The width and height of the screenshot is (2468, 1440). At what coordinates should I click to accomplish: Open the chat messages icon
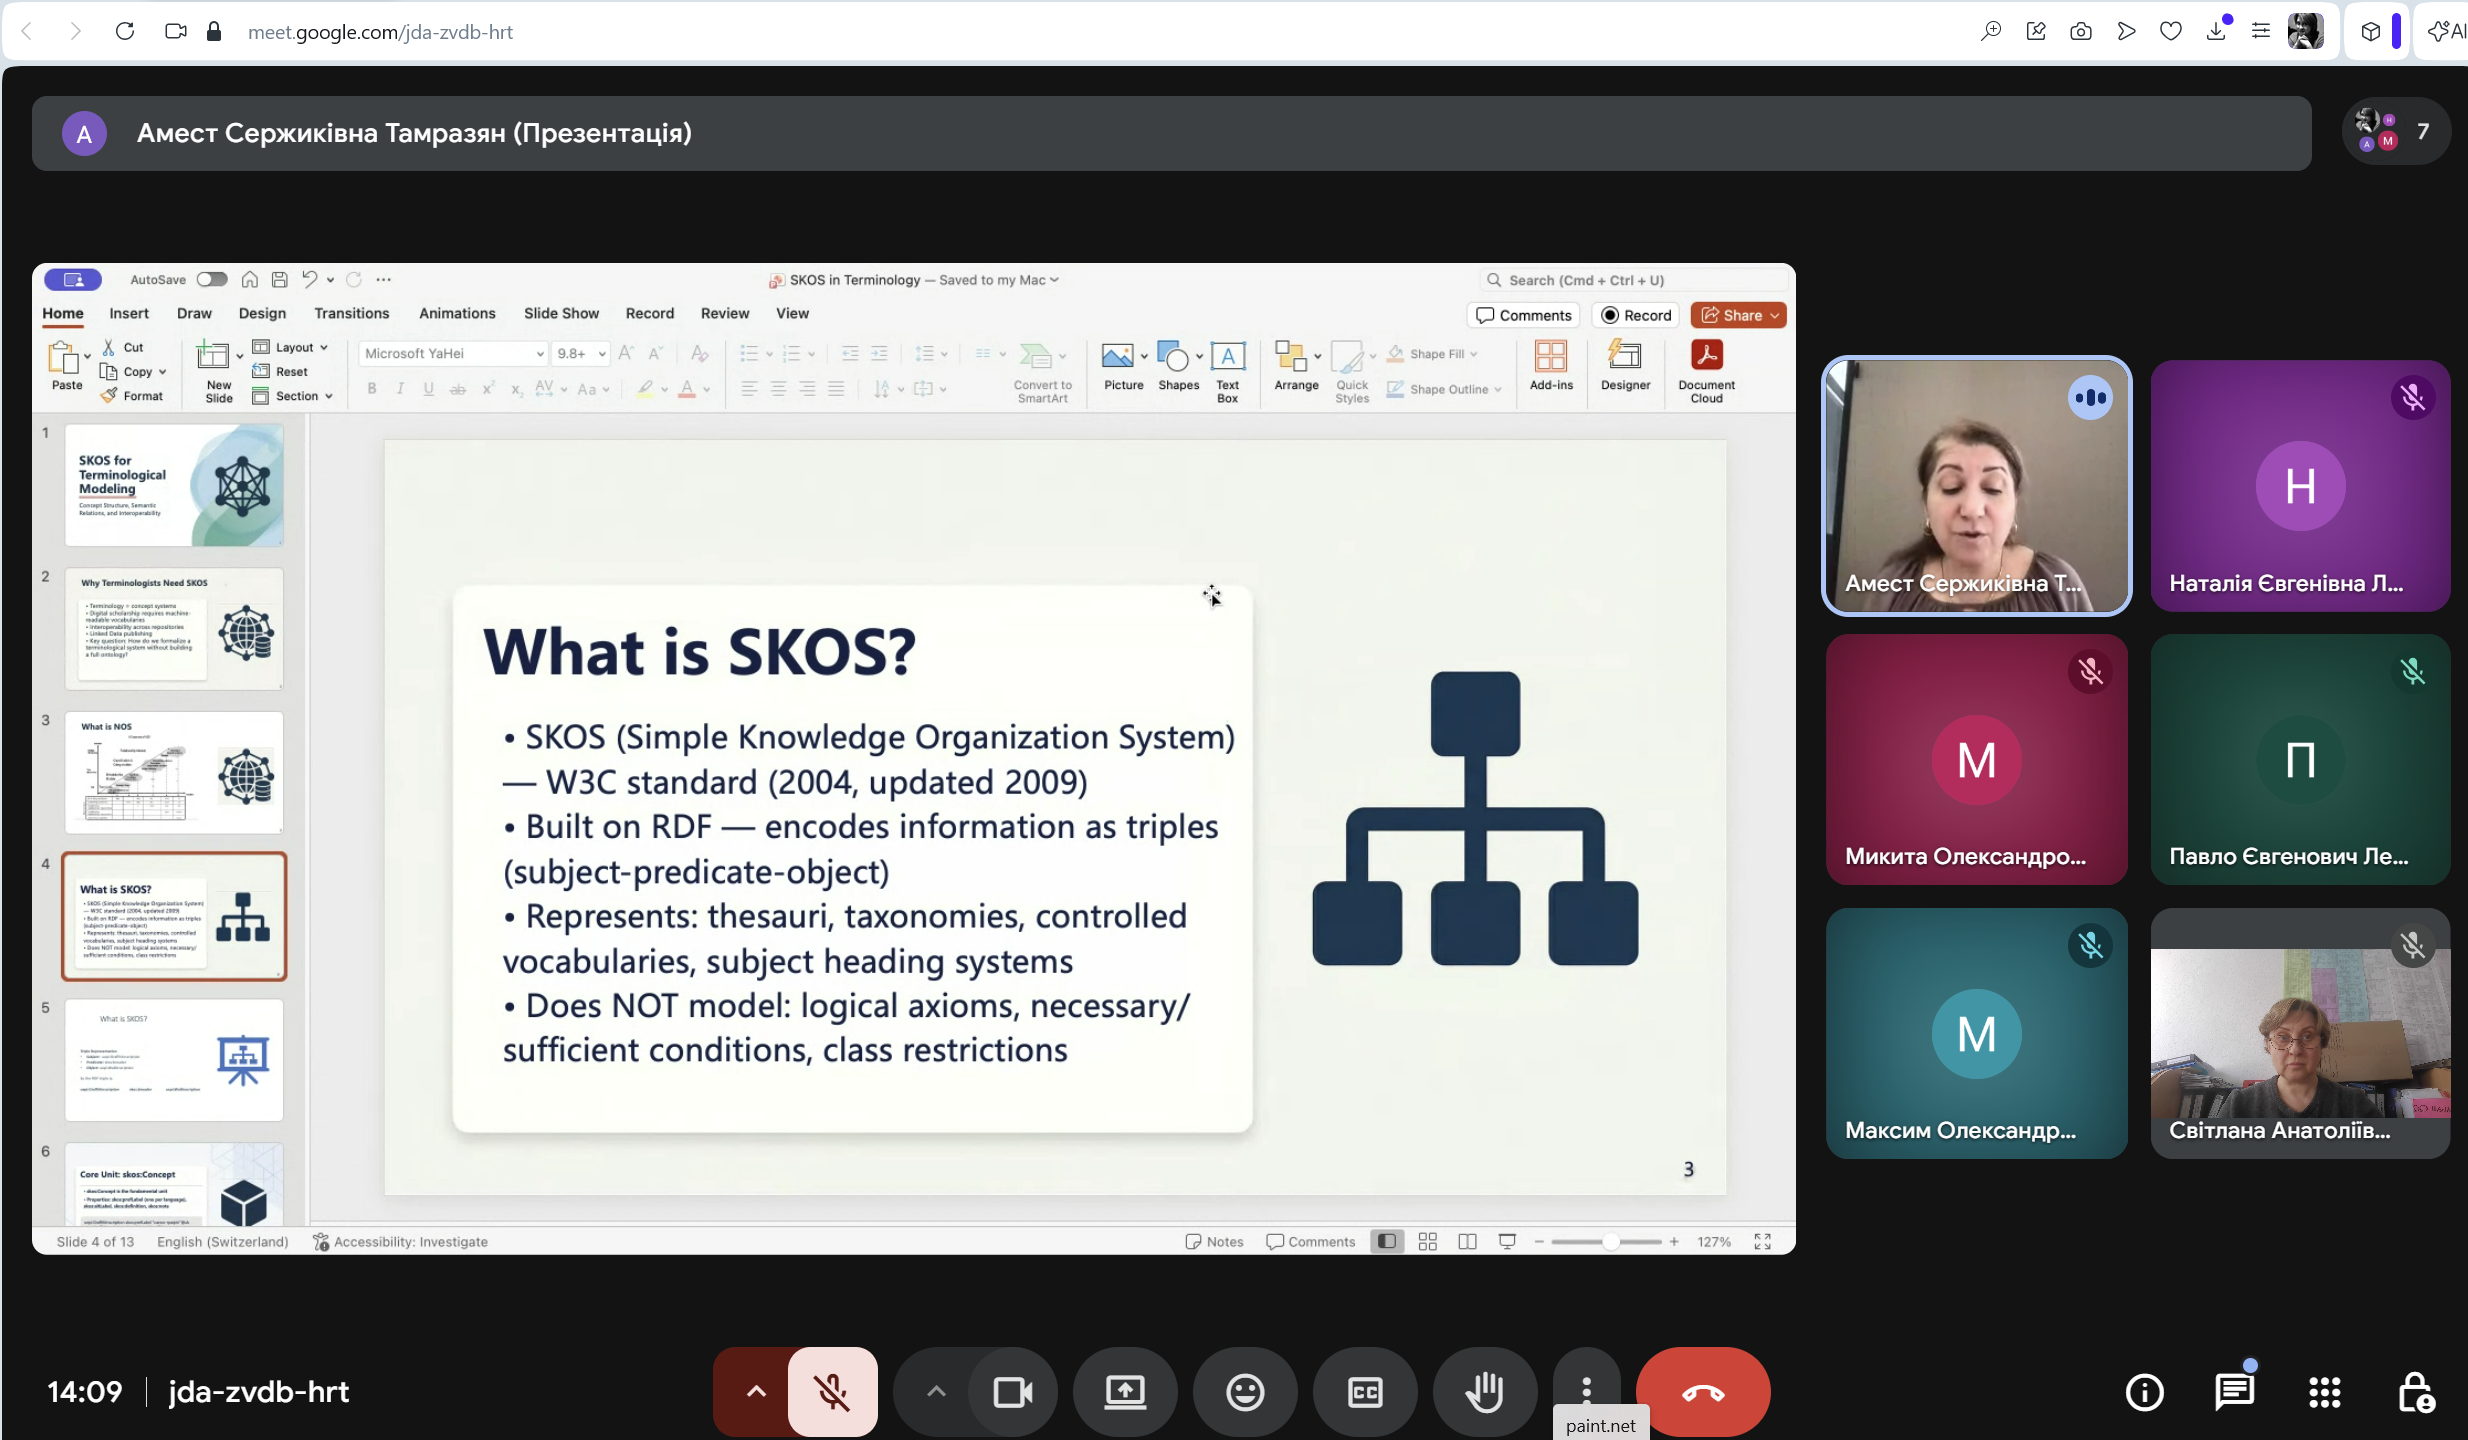coord(2234,1391)
